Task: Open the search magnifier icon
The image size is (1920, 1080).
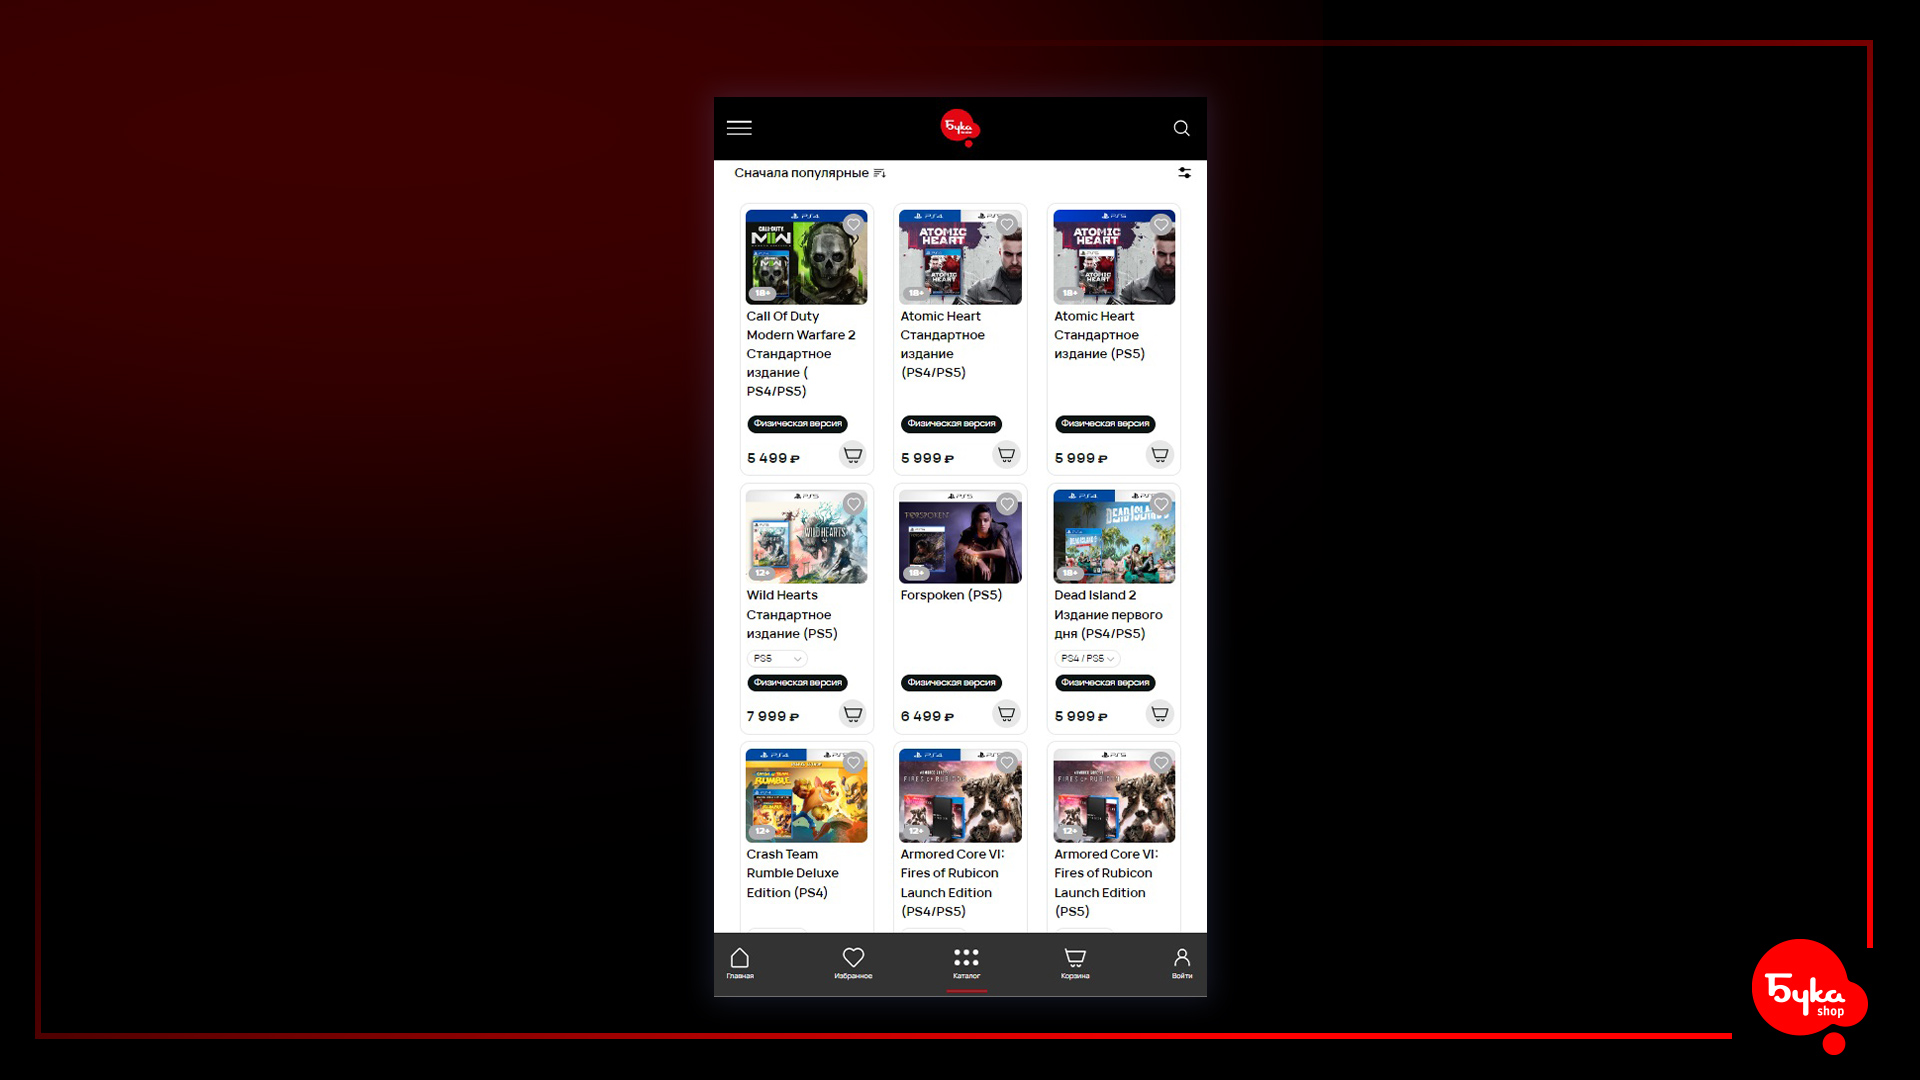Action: [x=1181, y=128]
